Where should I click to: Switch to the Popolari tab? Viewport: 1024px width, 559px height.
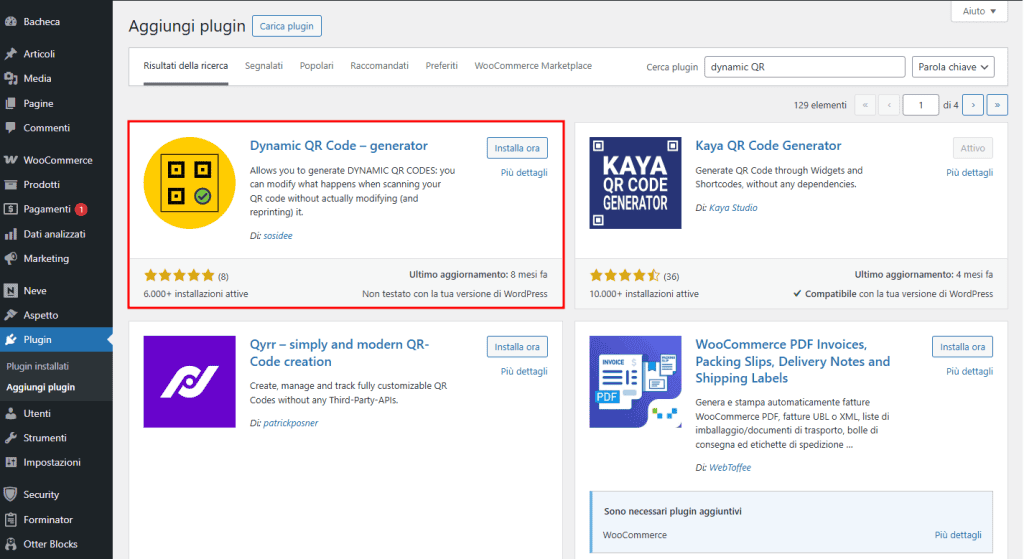click(316, 66)
